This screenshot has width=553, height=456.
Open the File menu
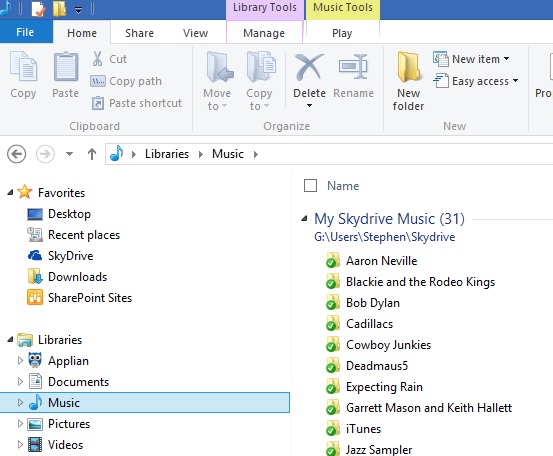[25, 32]
